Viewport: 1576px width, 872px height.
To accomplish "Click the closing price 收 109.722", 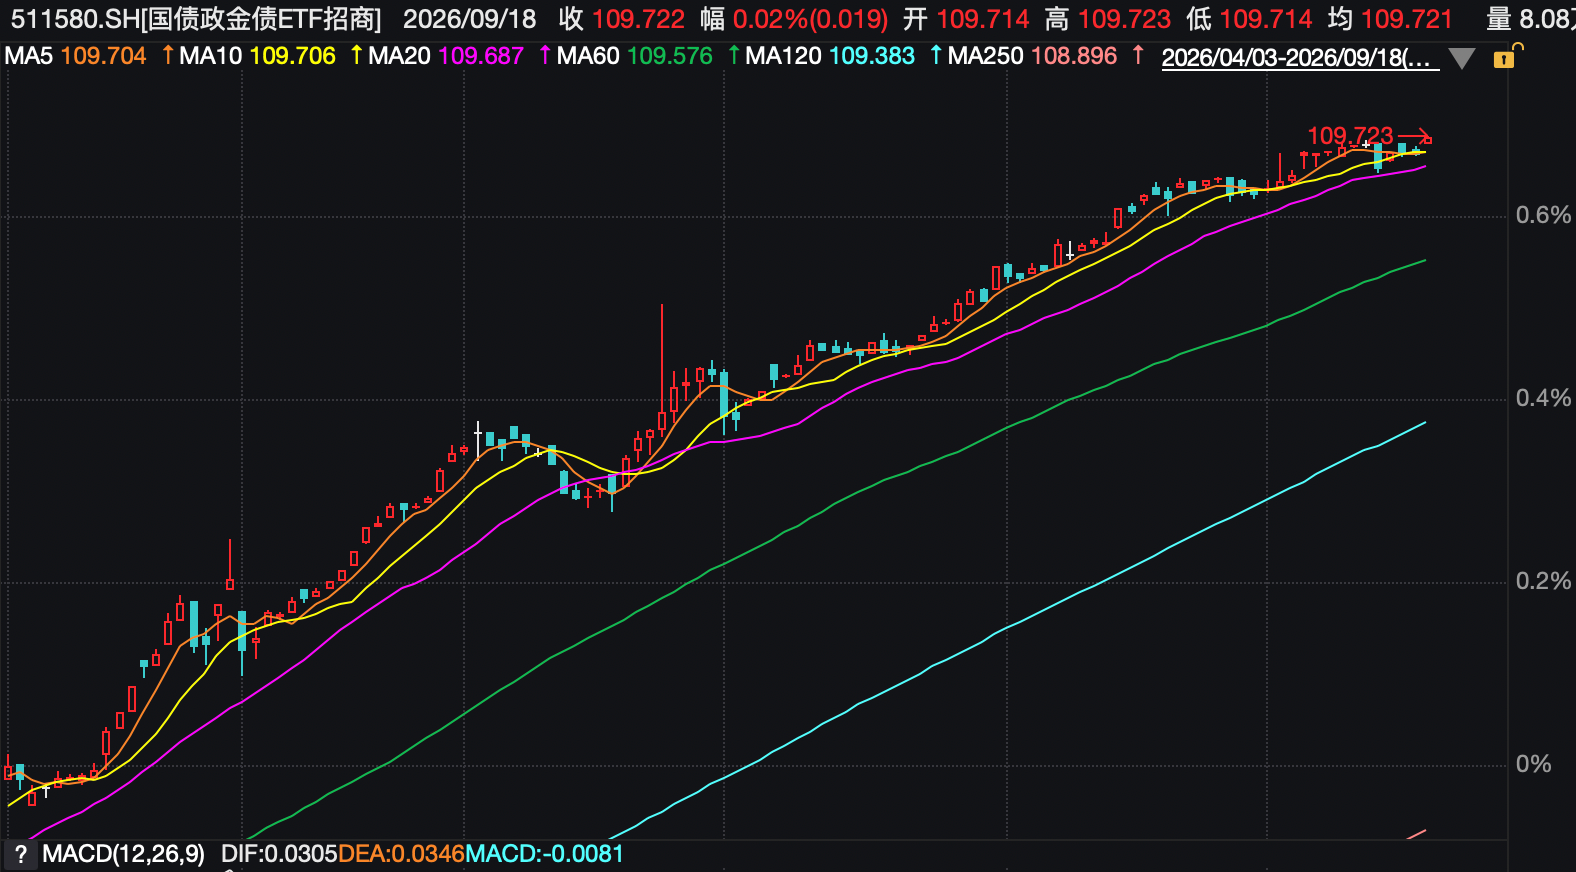I will click(x=622, y=19).
